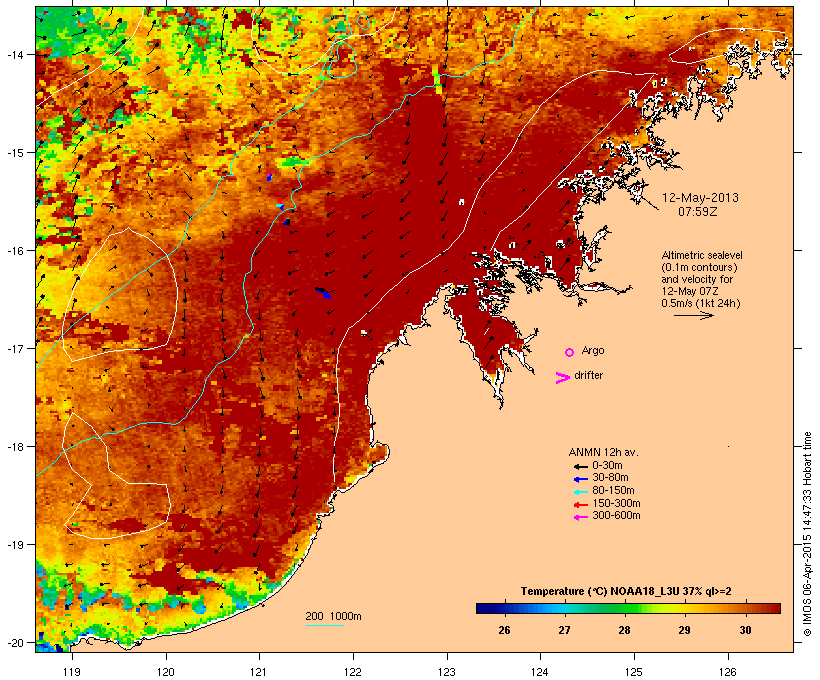Click the Altimetric sealevel text
Screen dimensions: 820x680
(x=702, y=255)
